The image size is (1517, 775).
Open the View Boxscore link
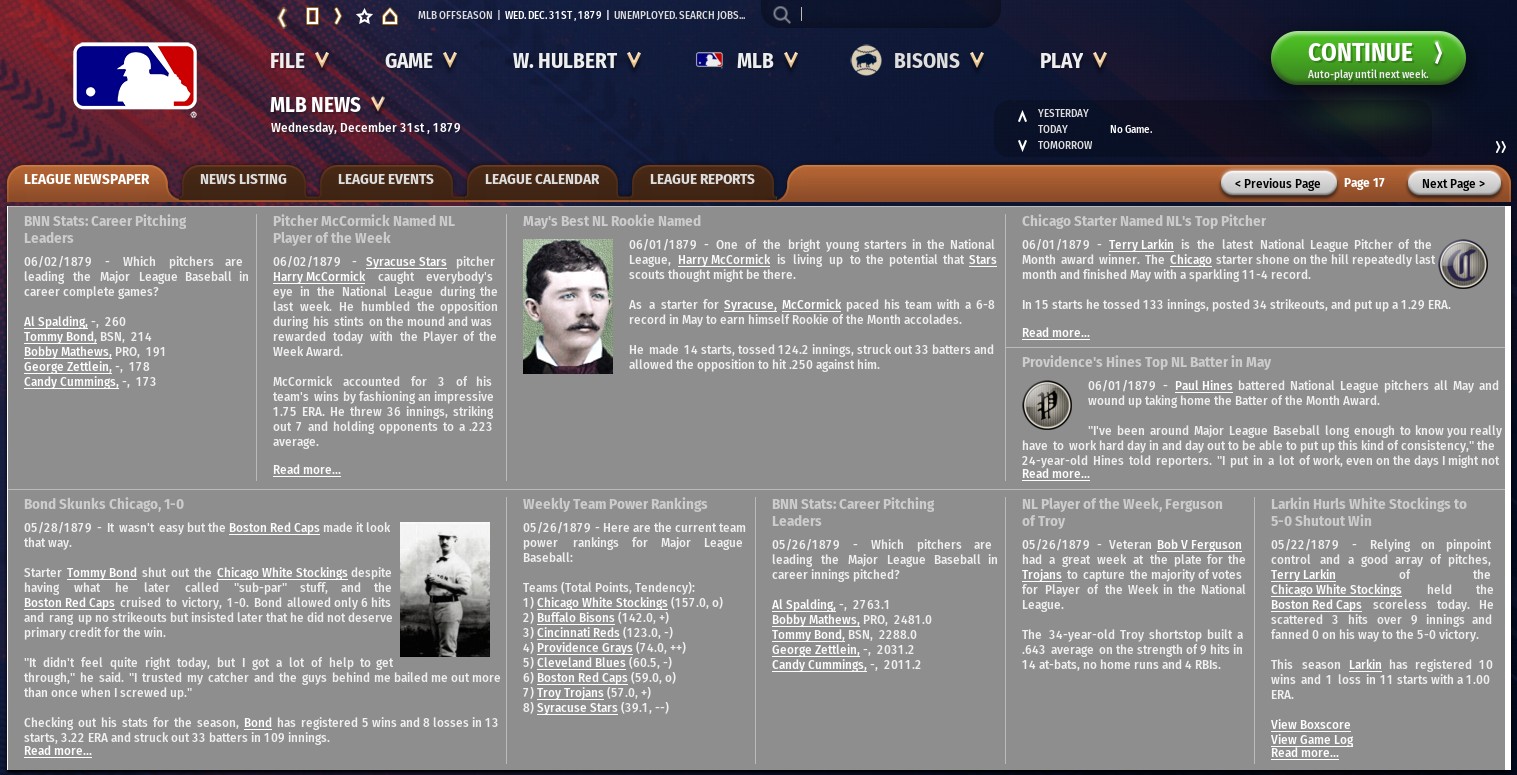point(1310,725)
